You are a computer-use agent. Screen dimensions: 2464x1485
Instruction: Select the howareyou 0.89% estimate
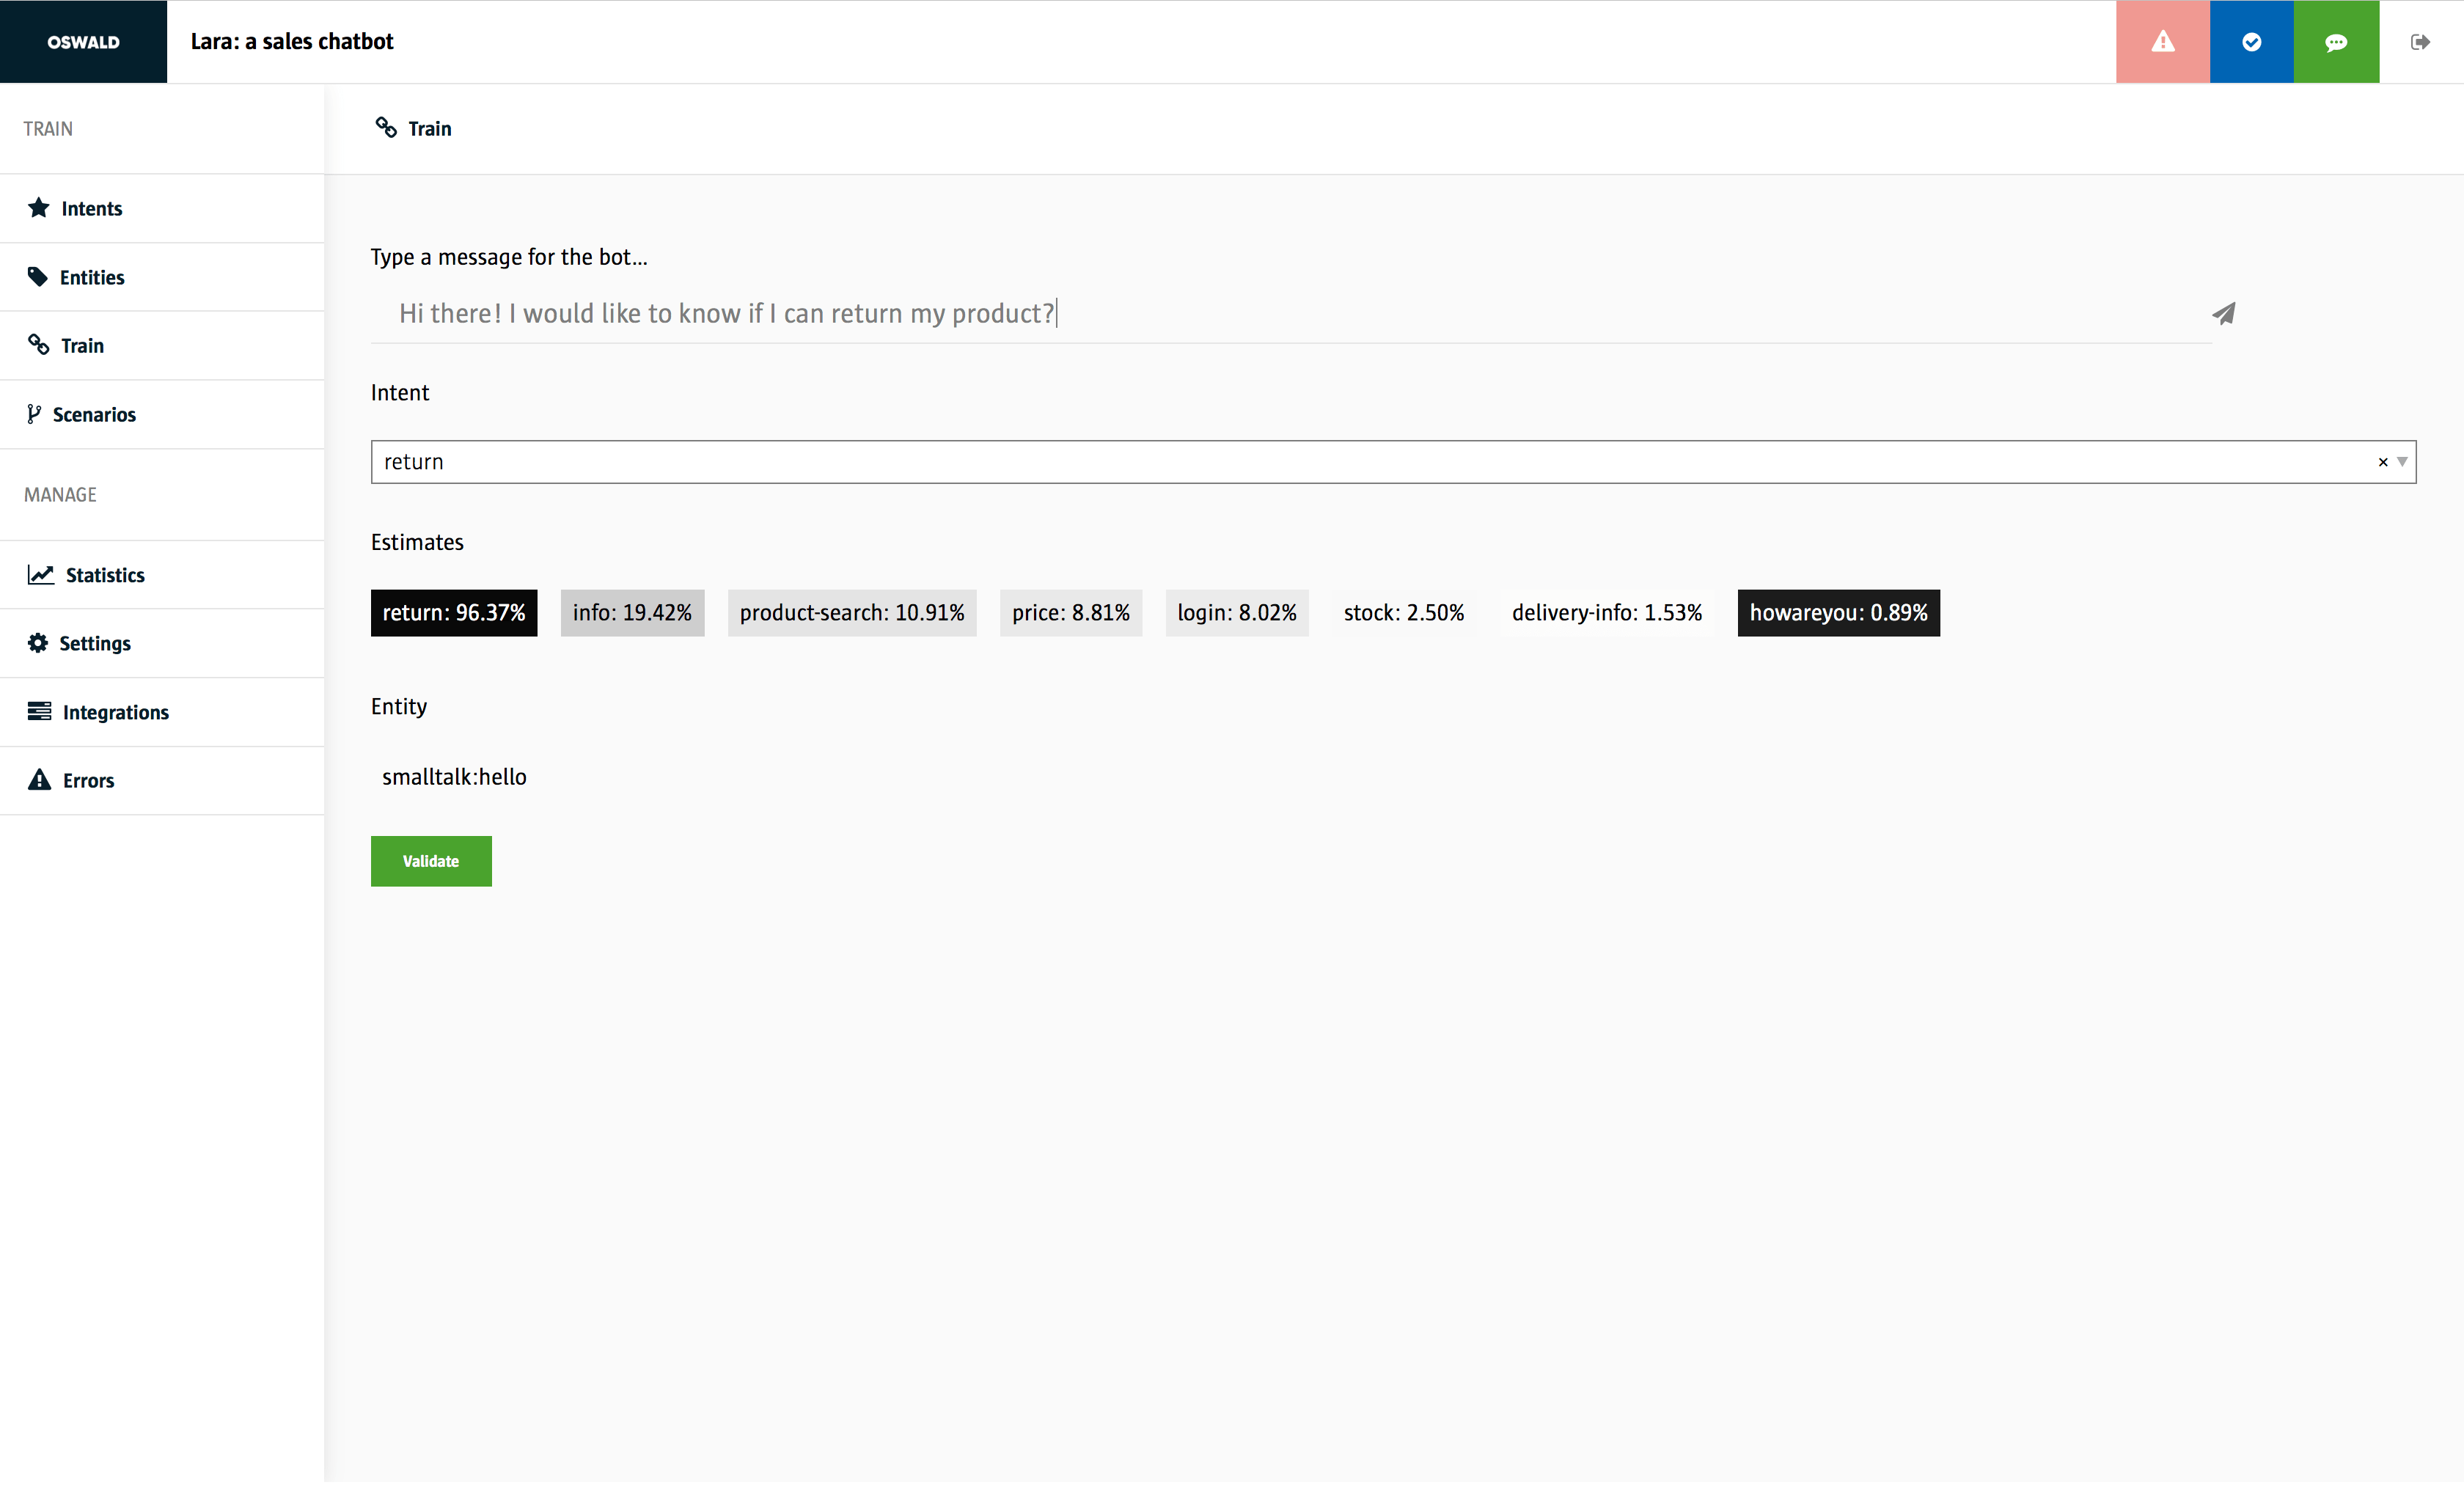1837,613
